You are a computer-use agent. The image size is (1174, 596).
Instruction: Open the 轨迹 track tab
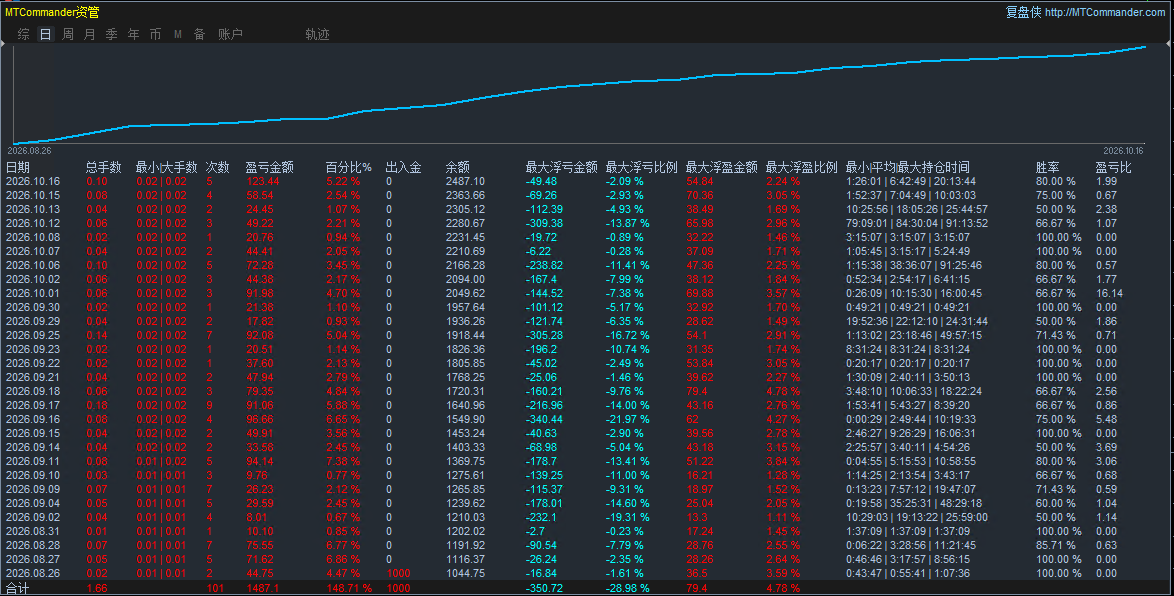[317, 34]
